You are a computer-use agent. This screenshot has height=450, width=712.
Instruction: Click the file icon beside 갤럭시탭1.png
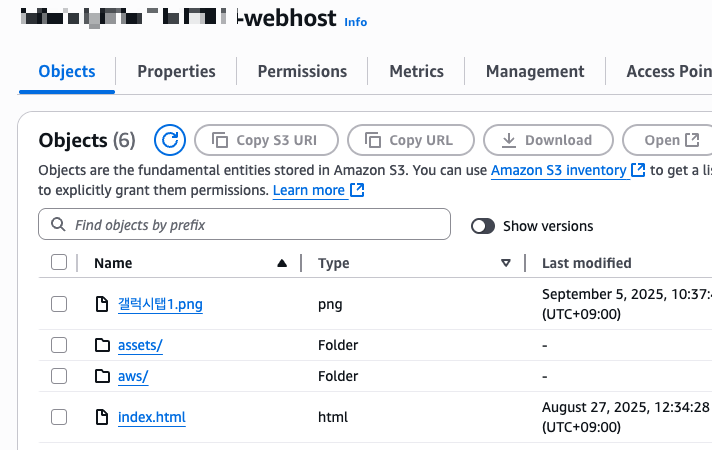pyautogui.click(x=102, y=304)
